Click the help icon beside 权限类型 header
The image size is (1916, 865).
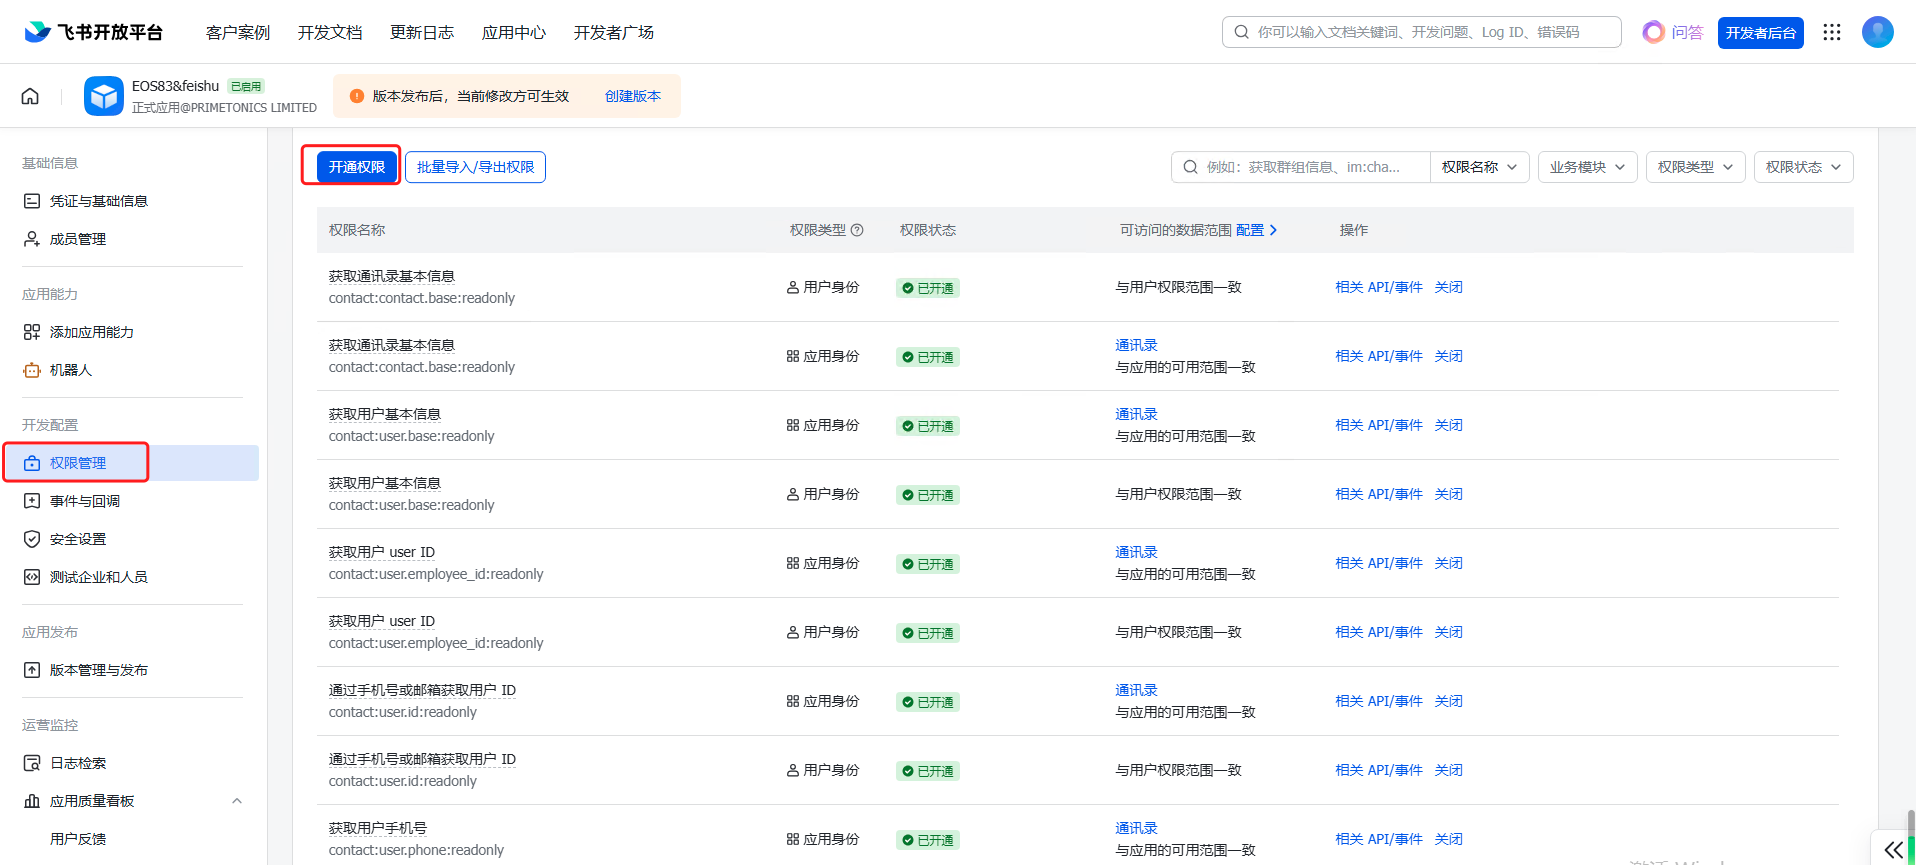[857, 230]
